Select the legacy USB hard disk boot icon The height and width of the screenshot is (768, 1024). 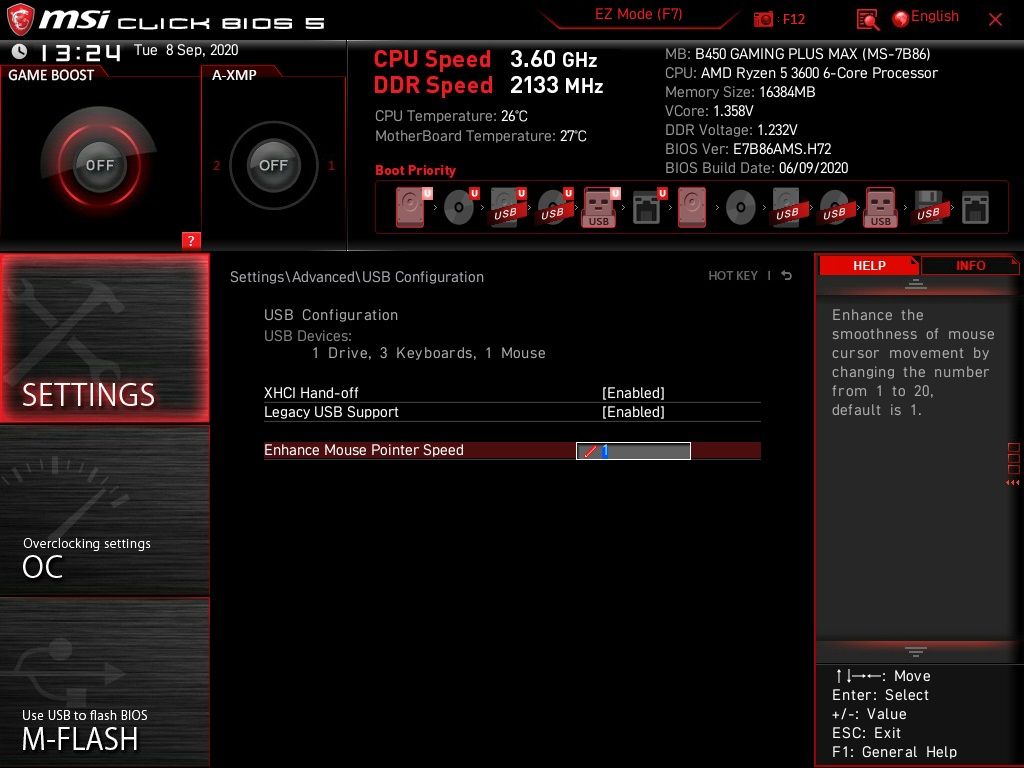(788, 208)
